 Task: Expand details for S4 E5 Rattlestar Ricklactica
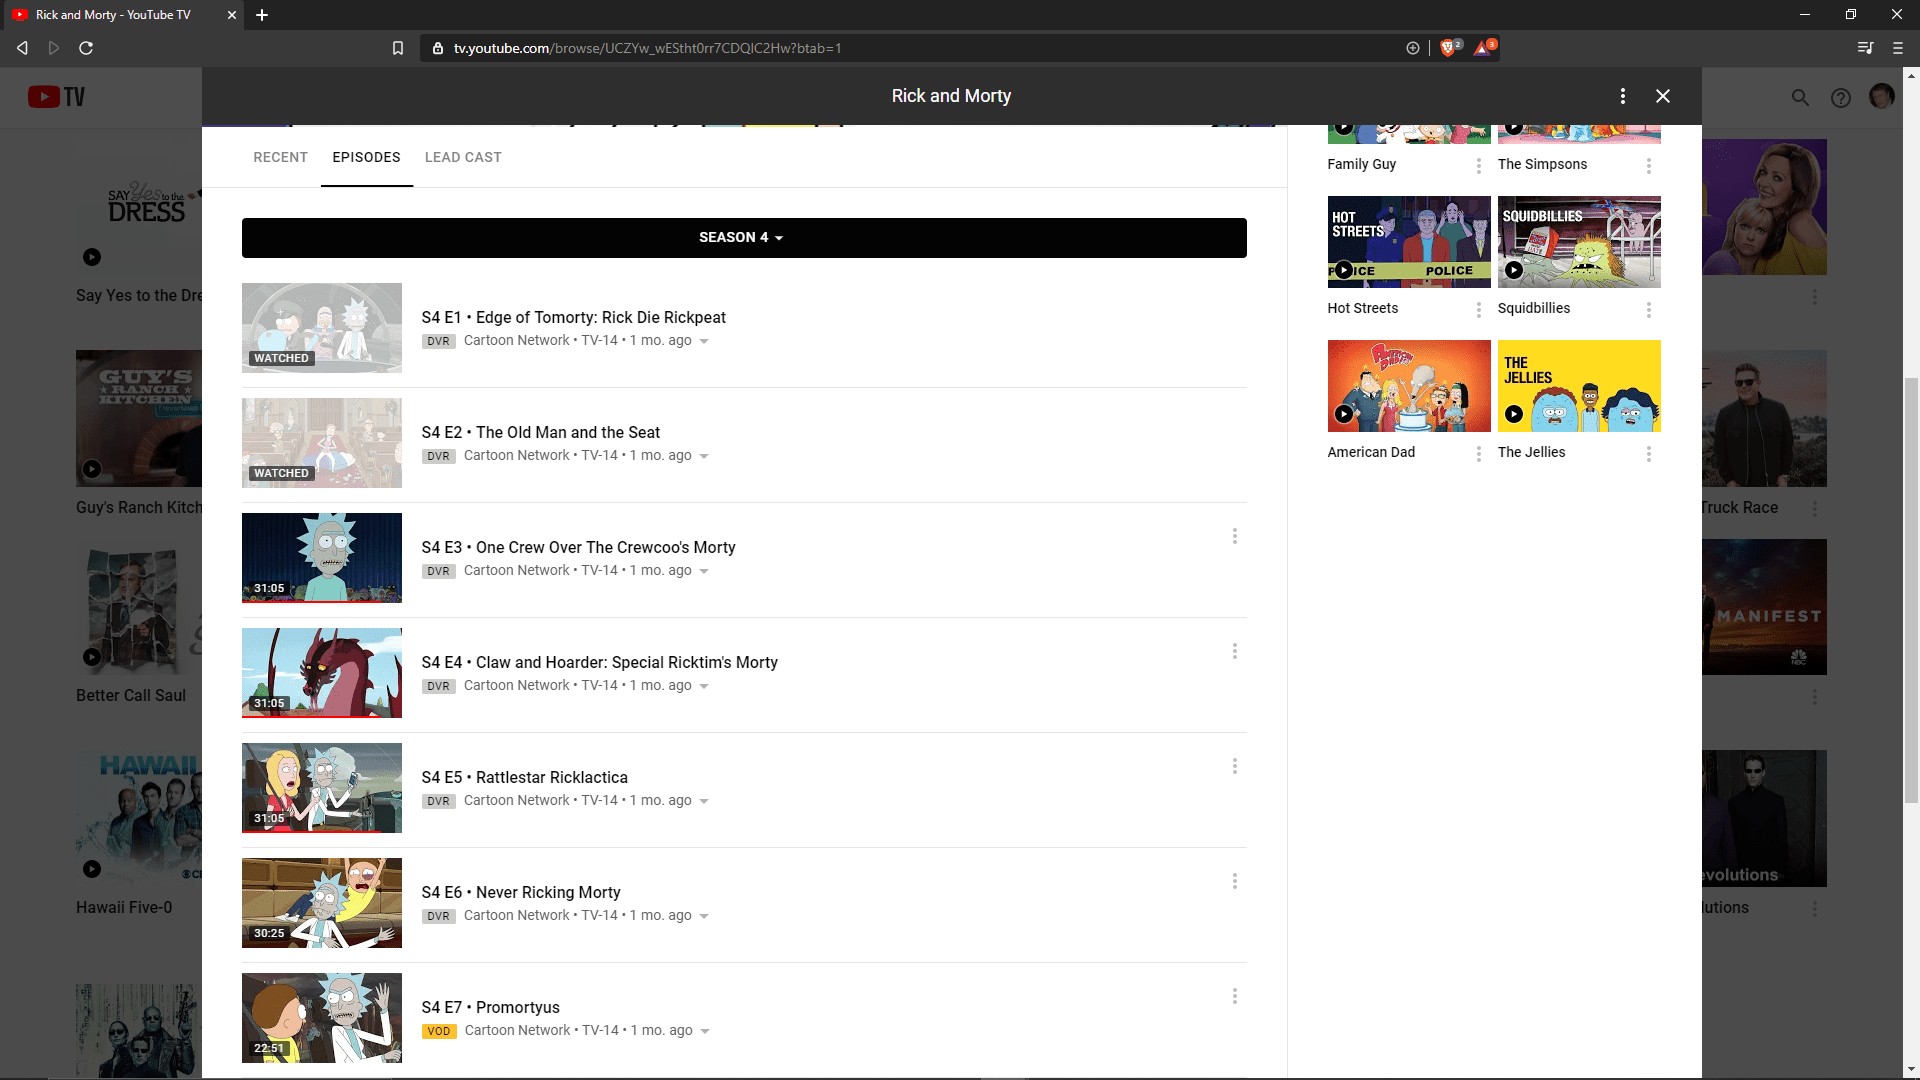[703, 800]
